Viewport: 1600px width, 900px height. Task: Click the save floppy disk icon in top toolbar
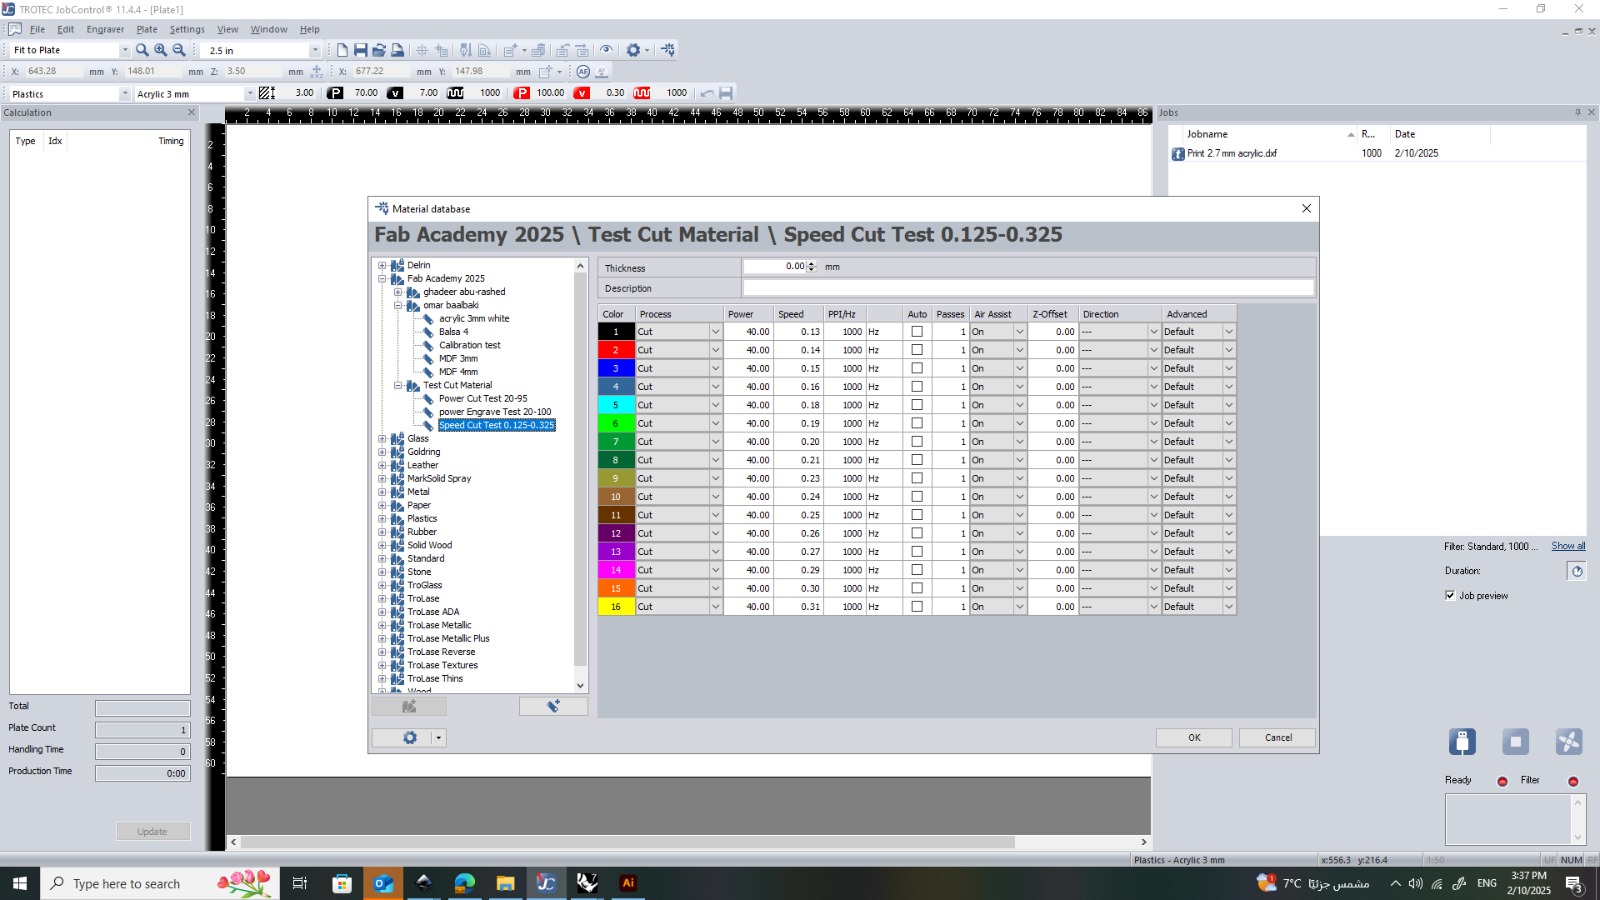[361, 50]
